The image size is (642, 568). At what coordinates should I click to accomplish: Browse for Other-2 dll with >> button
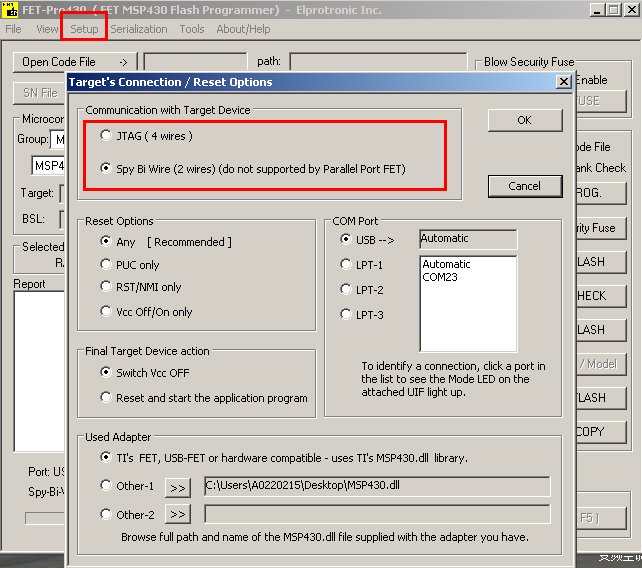point(178,514)
